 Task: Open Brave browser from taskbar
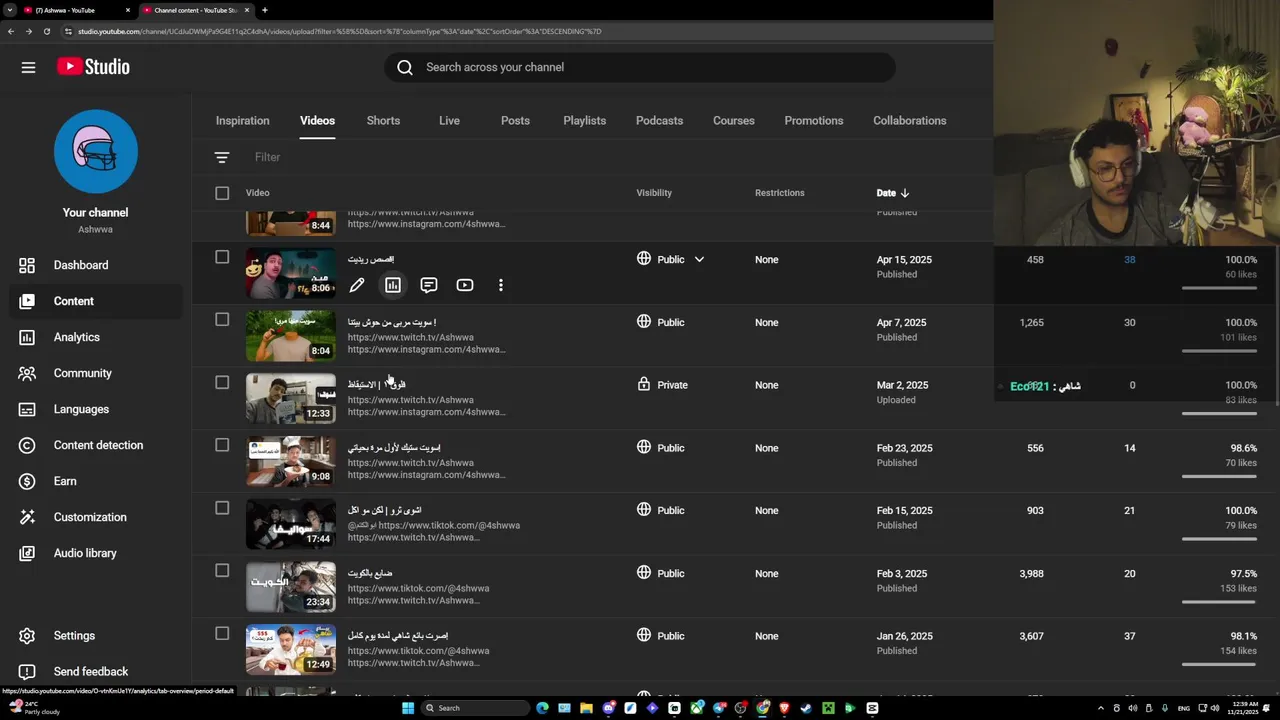click(784, 708)
